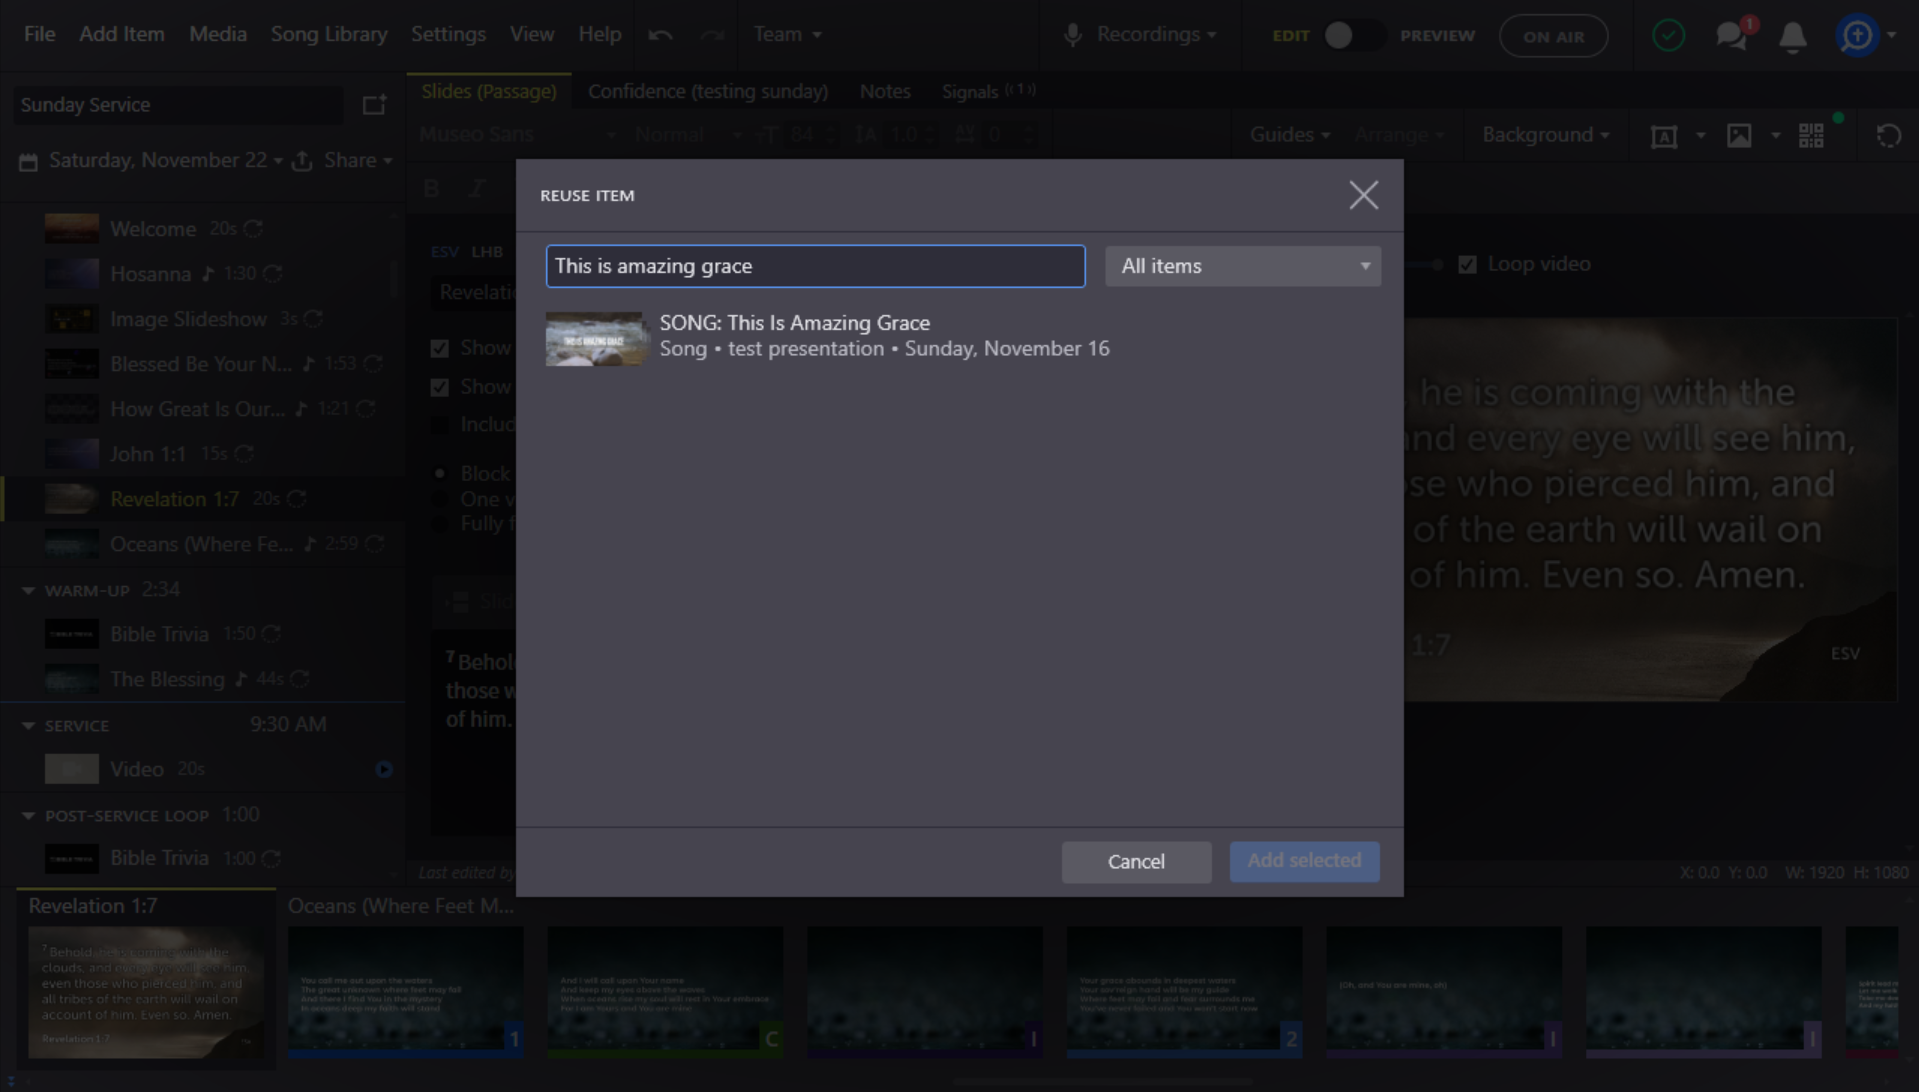Switch to the Notes tab
This screenshot has height=1092, width=1919.
coord(885,92)
